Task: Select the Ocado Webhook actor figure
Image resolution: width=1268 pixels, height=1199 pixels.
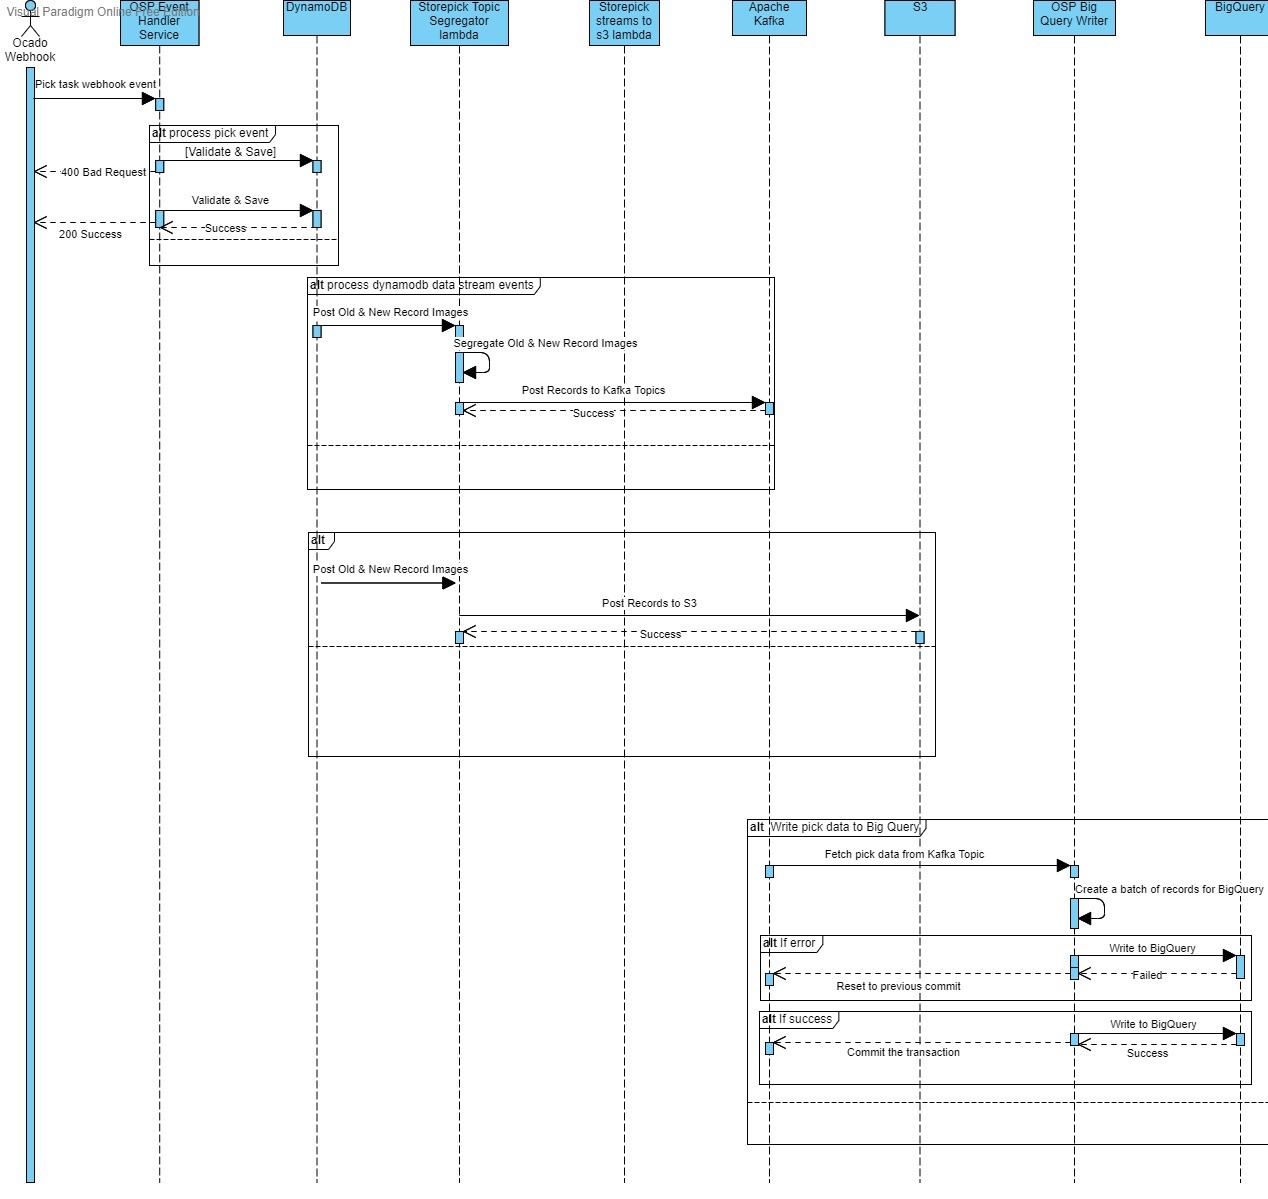Action: [30, 17]
